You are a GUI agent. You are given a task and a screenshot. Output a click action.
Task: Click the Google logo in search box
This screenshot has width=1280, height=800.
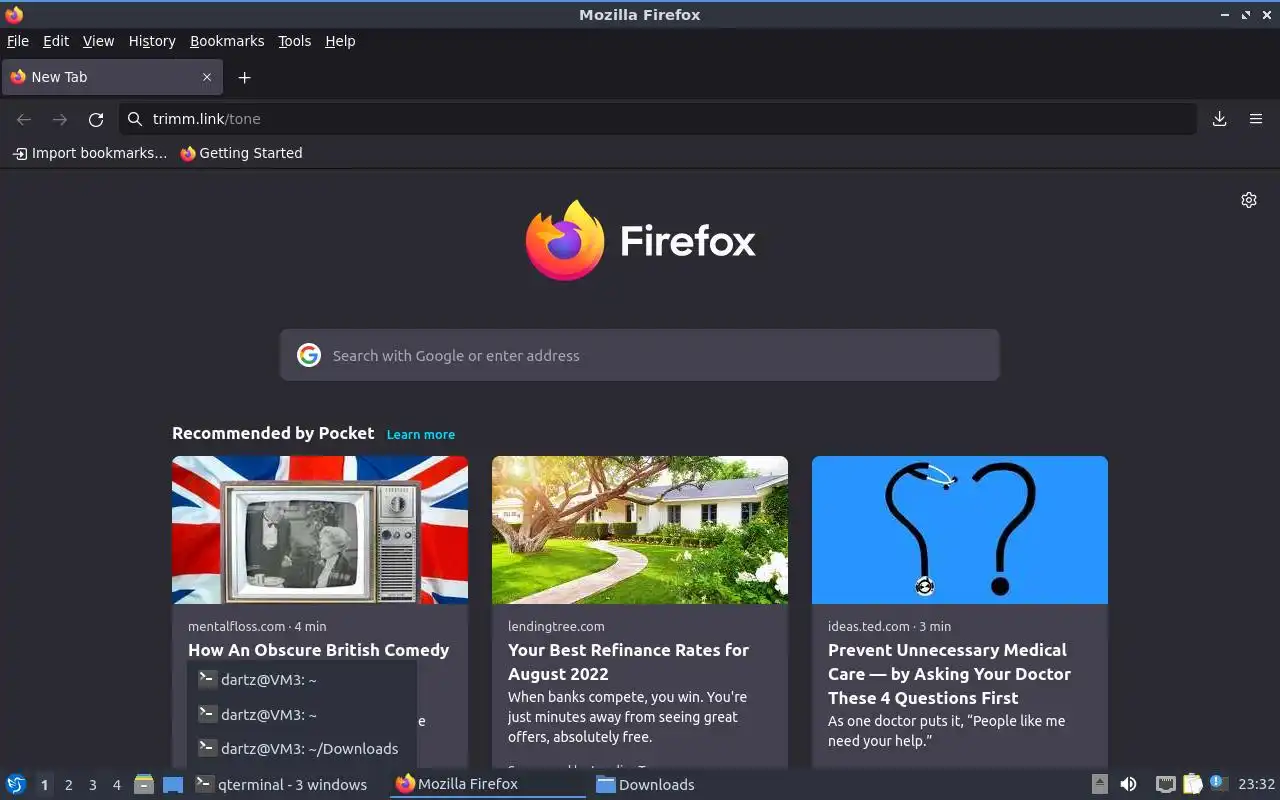point(309,355)
